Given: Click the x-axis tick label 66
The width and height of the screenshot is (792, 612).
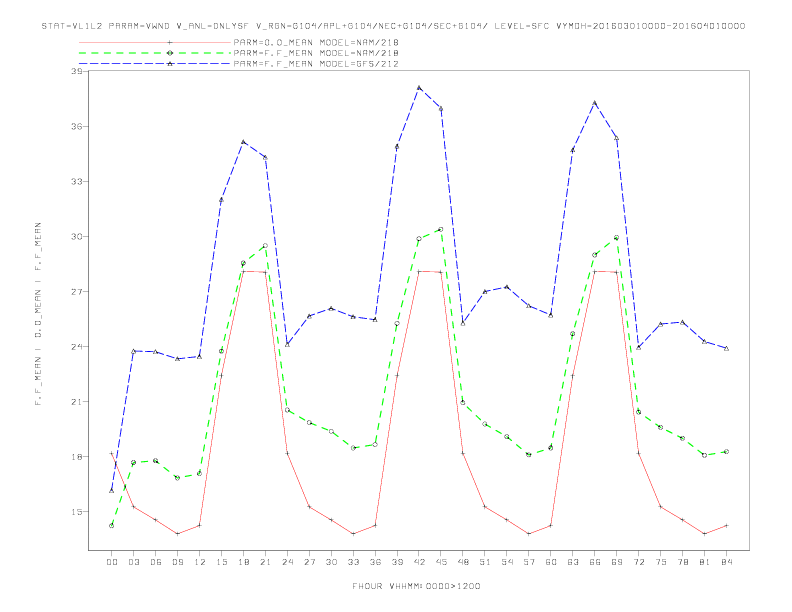Looking at the screenshot, I should pos(595,562).
